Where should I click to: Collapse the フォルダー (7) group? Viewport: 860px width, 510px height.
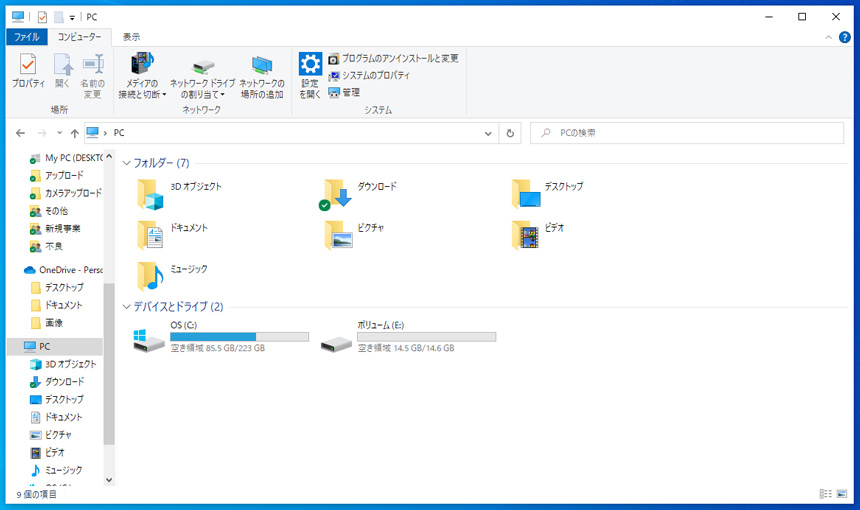click(x=126, y=163)
